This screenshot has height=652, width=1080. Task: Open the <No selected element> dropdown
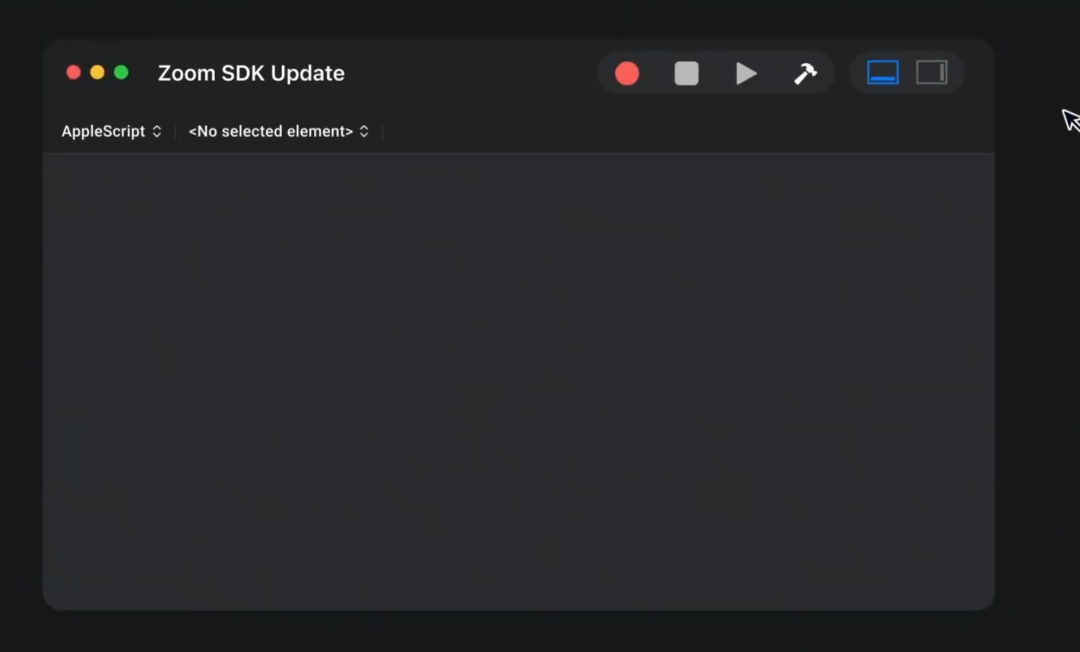[x=278, y=131]
